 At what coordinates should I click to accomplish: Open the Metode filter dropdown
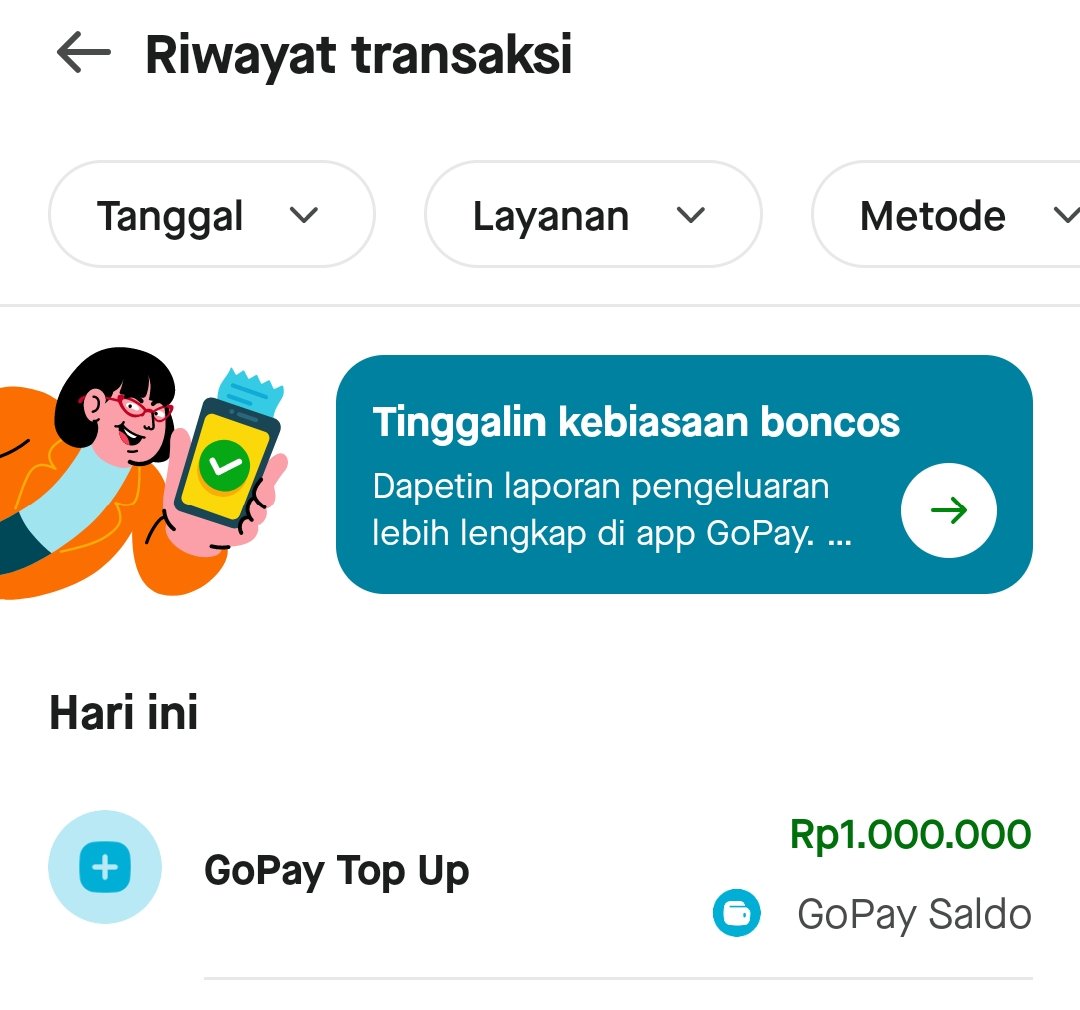pyautogui.click(x=946, y=214)
